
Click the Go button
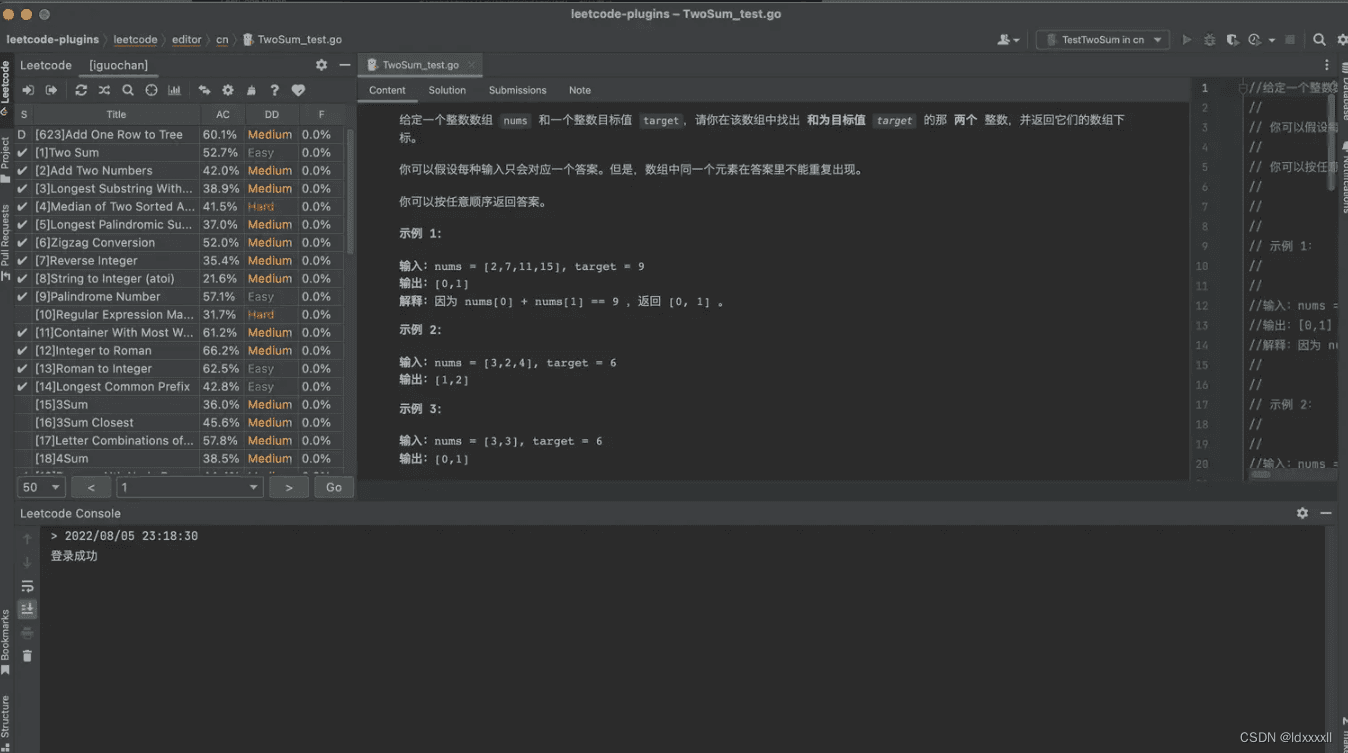[x=334, y=487]
